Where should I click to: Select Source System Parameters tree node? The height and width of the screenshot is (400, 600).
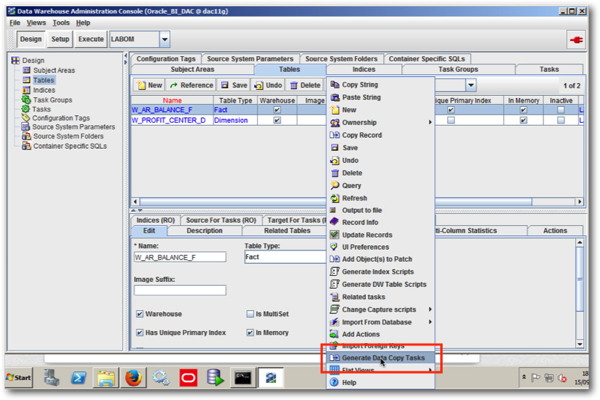[73, 127]
